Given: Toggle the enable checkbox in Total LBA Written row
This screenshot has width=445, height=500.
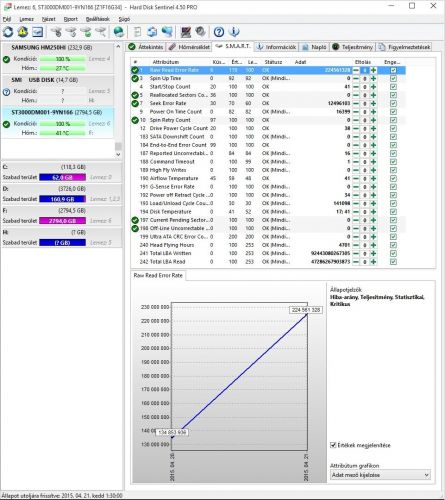Looking at the screenshot, I should pyautogui.click(x=393, y=253).
